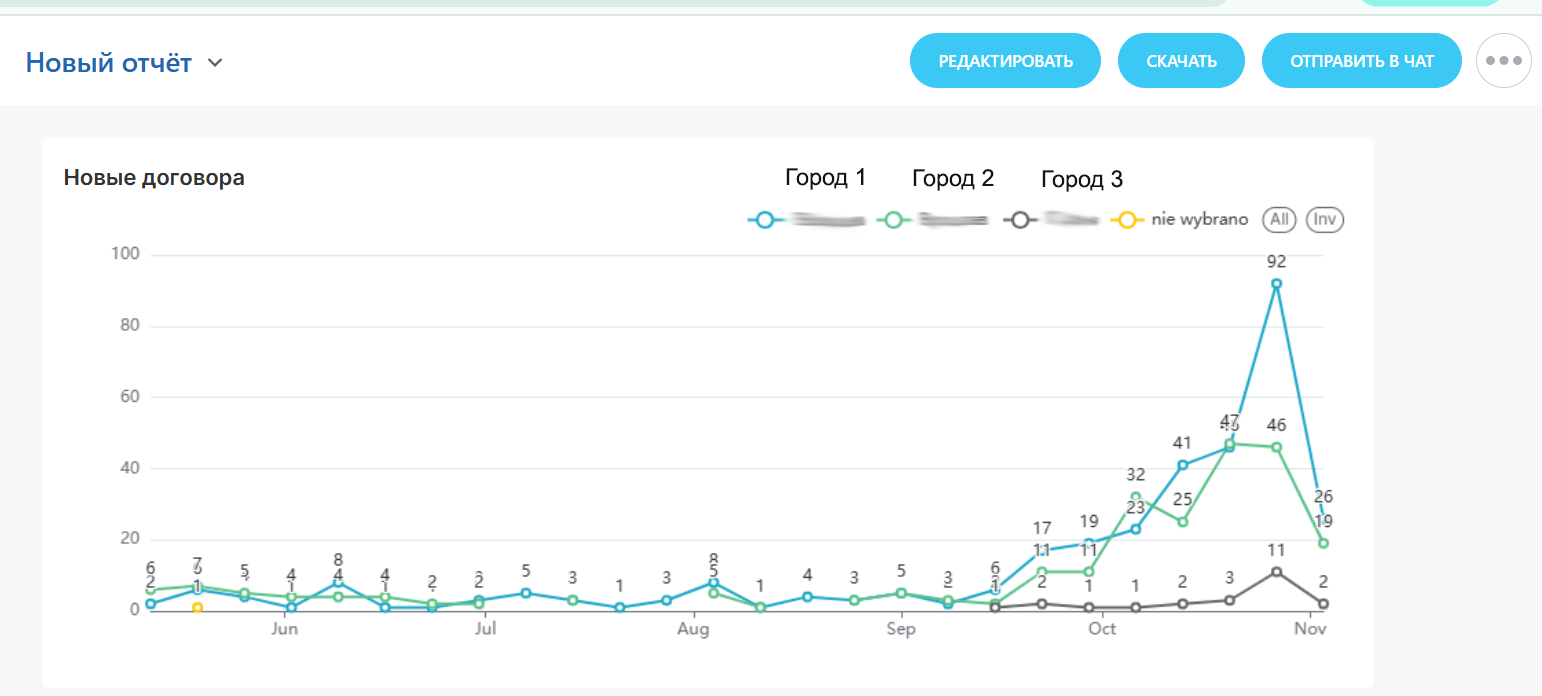Toggle the 'All' legend pill
The height and width of the screenshot is (696, 1542).
click(1278, 219)
